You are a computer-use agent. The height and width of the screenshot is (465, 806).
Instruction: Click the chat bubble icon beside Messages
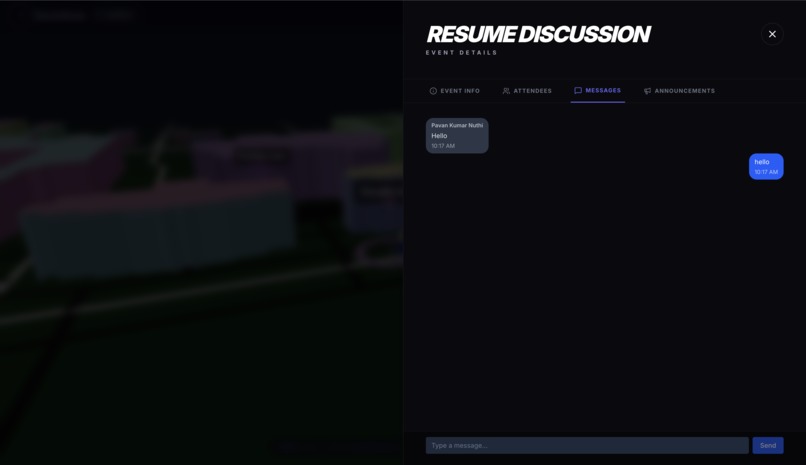coord(578,90)
